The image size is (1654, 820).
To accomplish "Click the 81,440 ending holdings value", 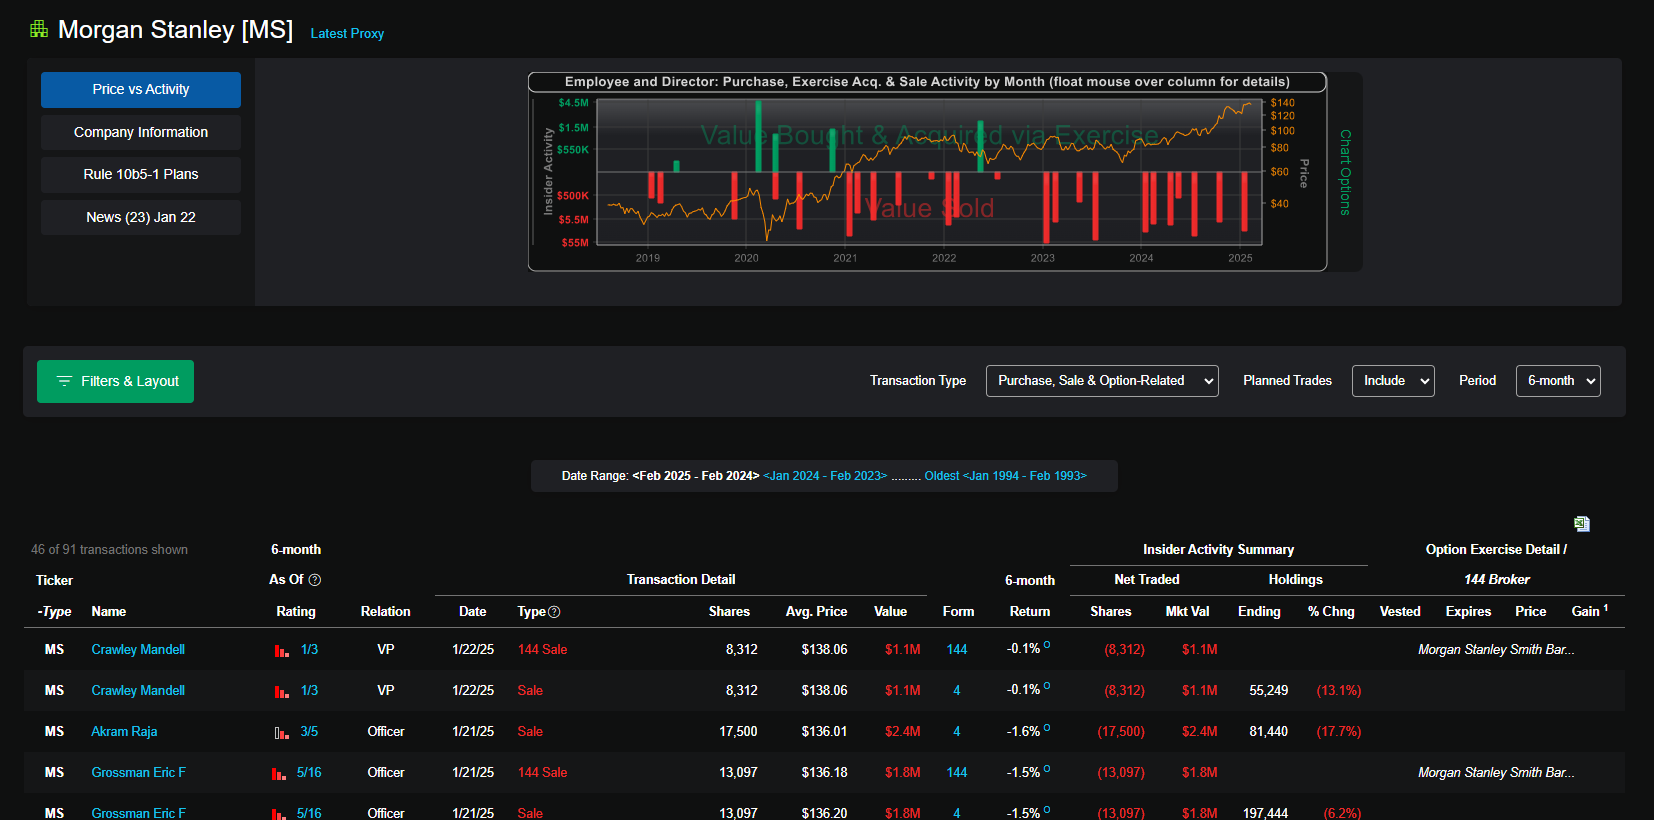I will [x=1268, y=732].
